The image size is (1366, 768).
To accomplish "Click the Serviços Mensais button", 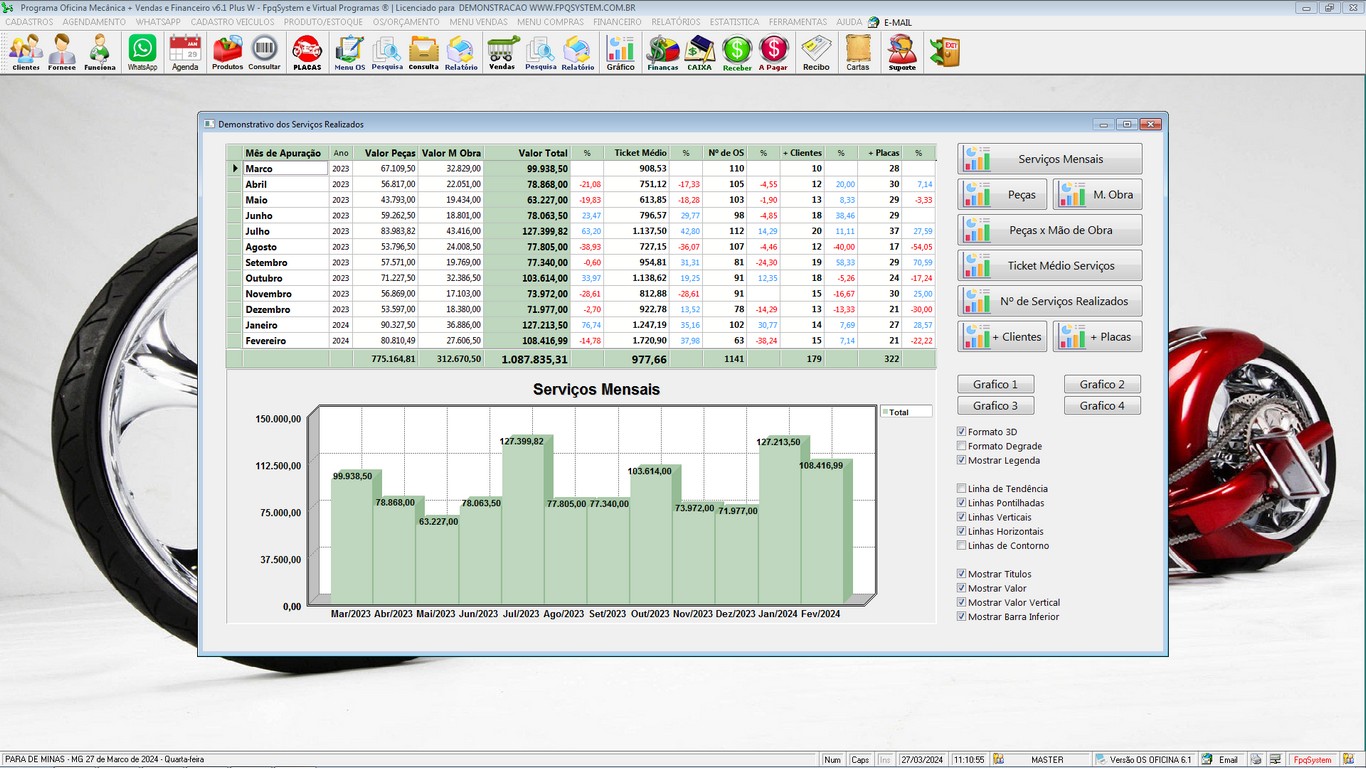I will (x=1050, y=159).
